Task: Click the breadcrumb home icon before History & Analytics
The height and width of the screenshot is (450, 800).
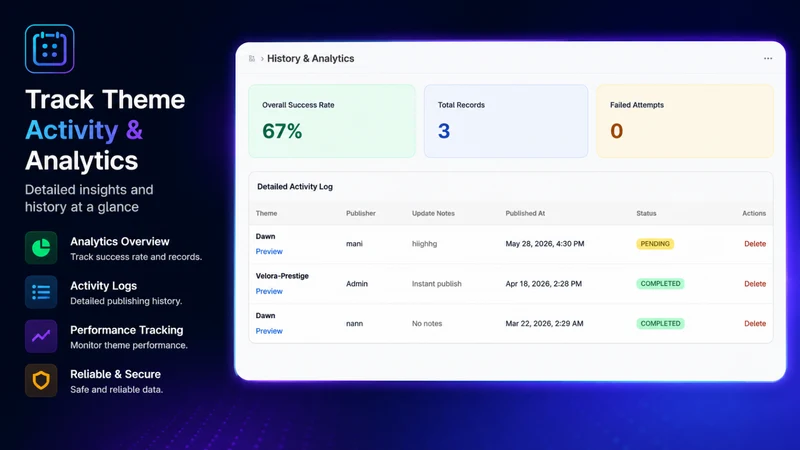Action: (x=252, y=59)
